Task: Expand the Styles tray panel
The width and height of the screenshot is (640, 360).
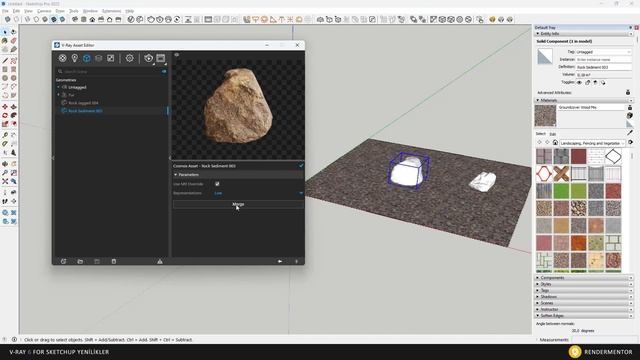Action: click(584, 284)
